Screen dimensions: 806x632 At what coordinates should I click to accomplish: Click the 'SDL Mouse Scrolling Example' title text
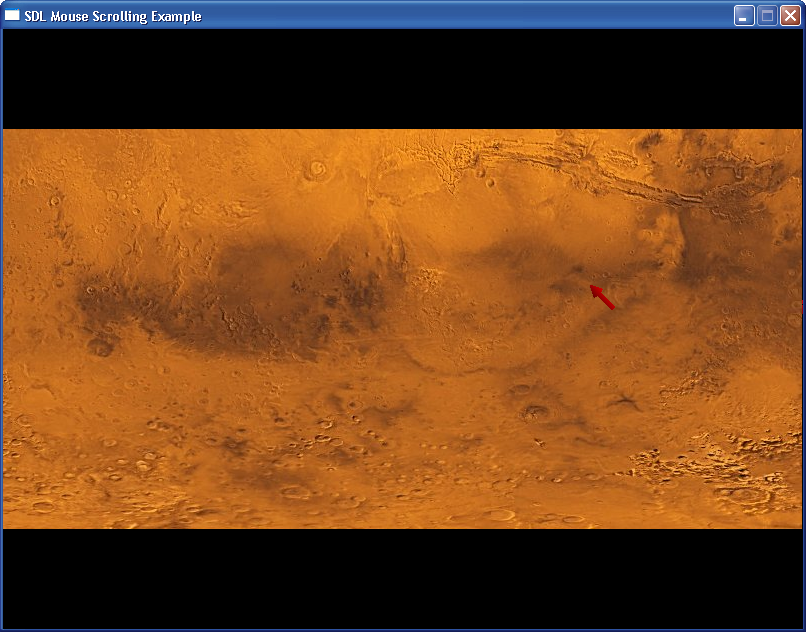click(113, 16)
